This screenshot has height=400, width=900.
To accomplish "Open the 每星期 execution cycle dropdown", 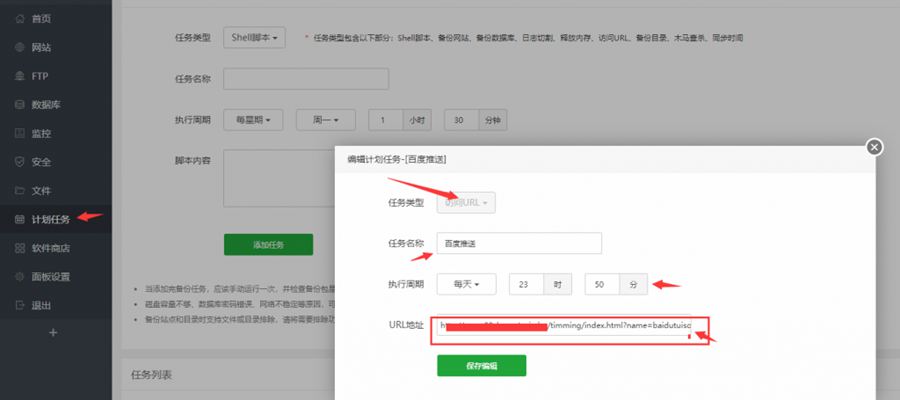I will click(x=253, y=120).
